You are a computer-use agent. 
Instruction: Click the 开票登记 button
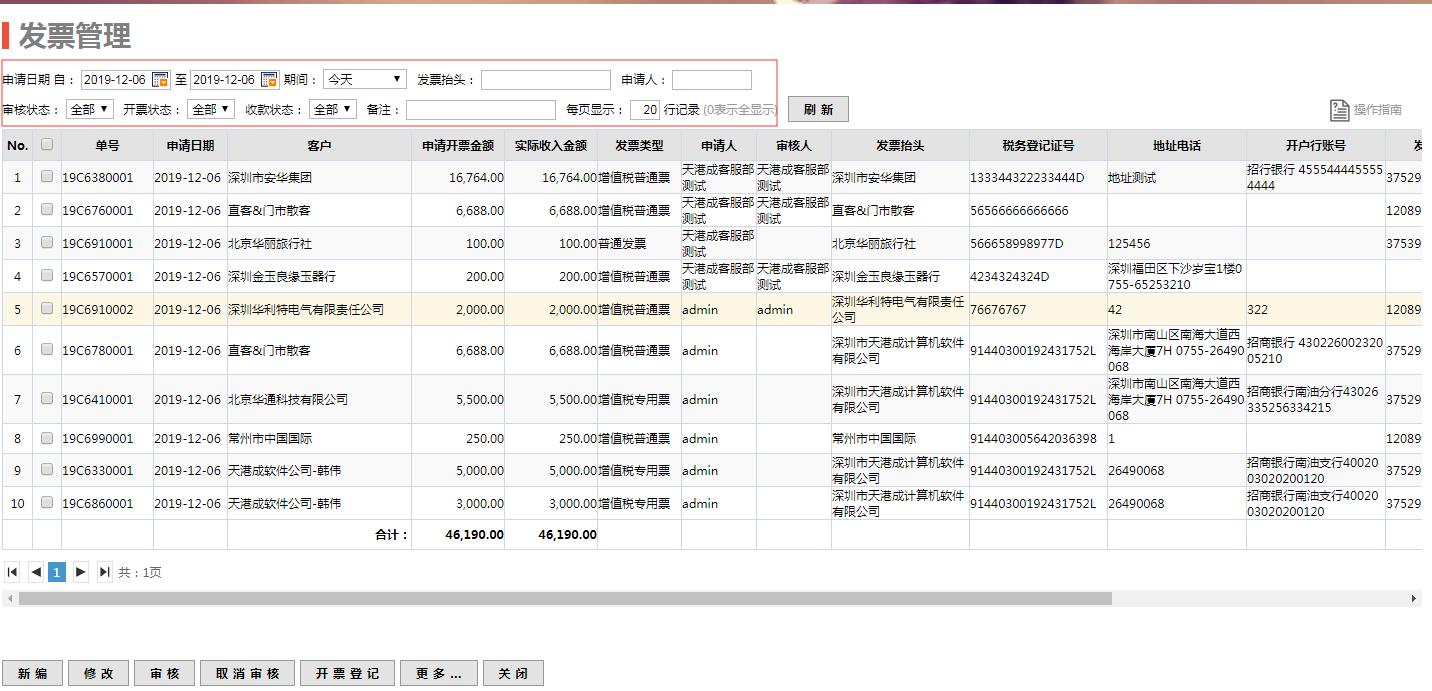tap(347, 674)
